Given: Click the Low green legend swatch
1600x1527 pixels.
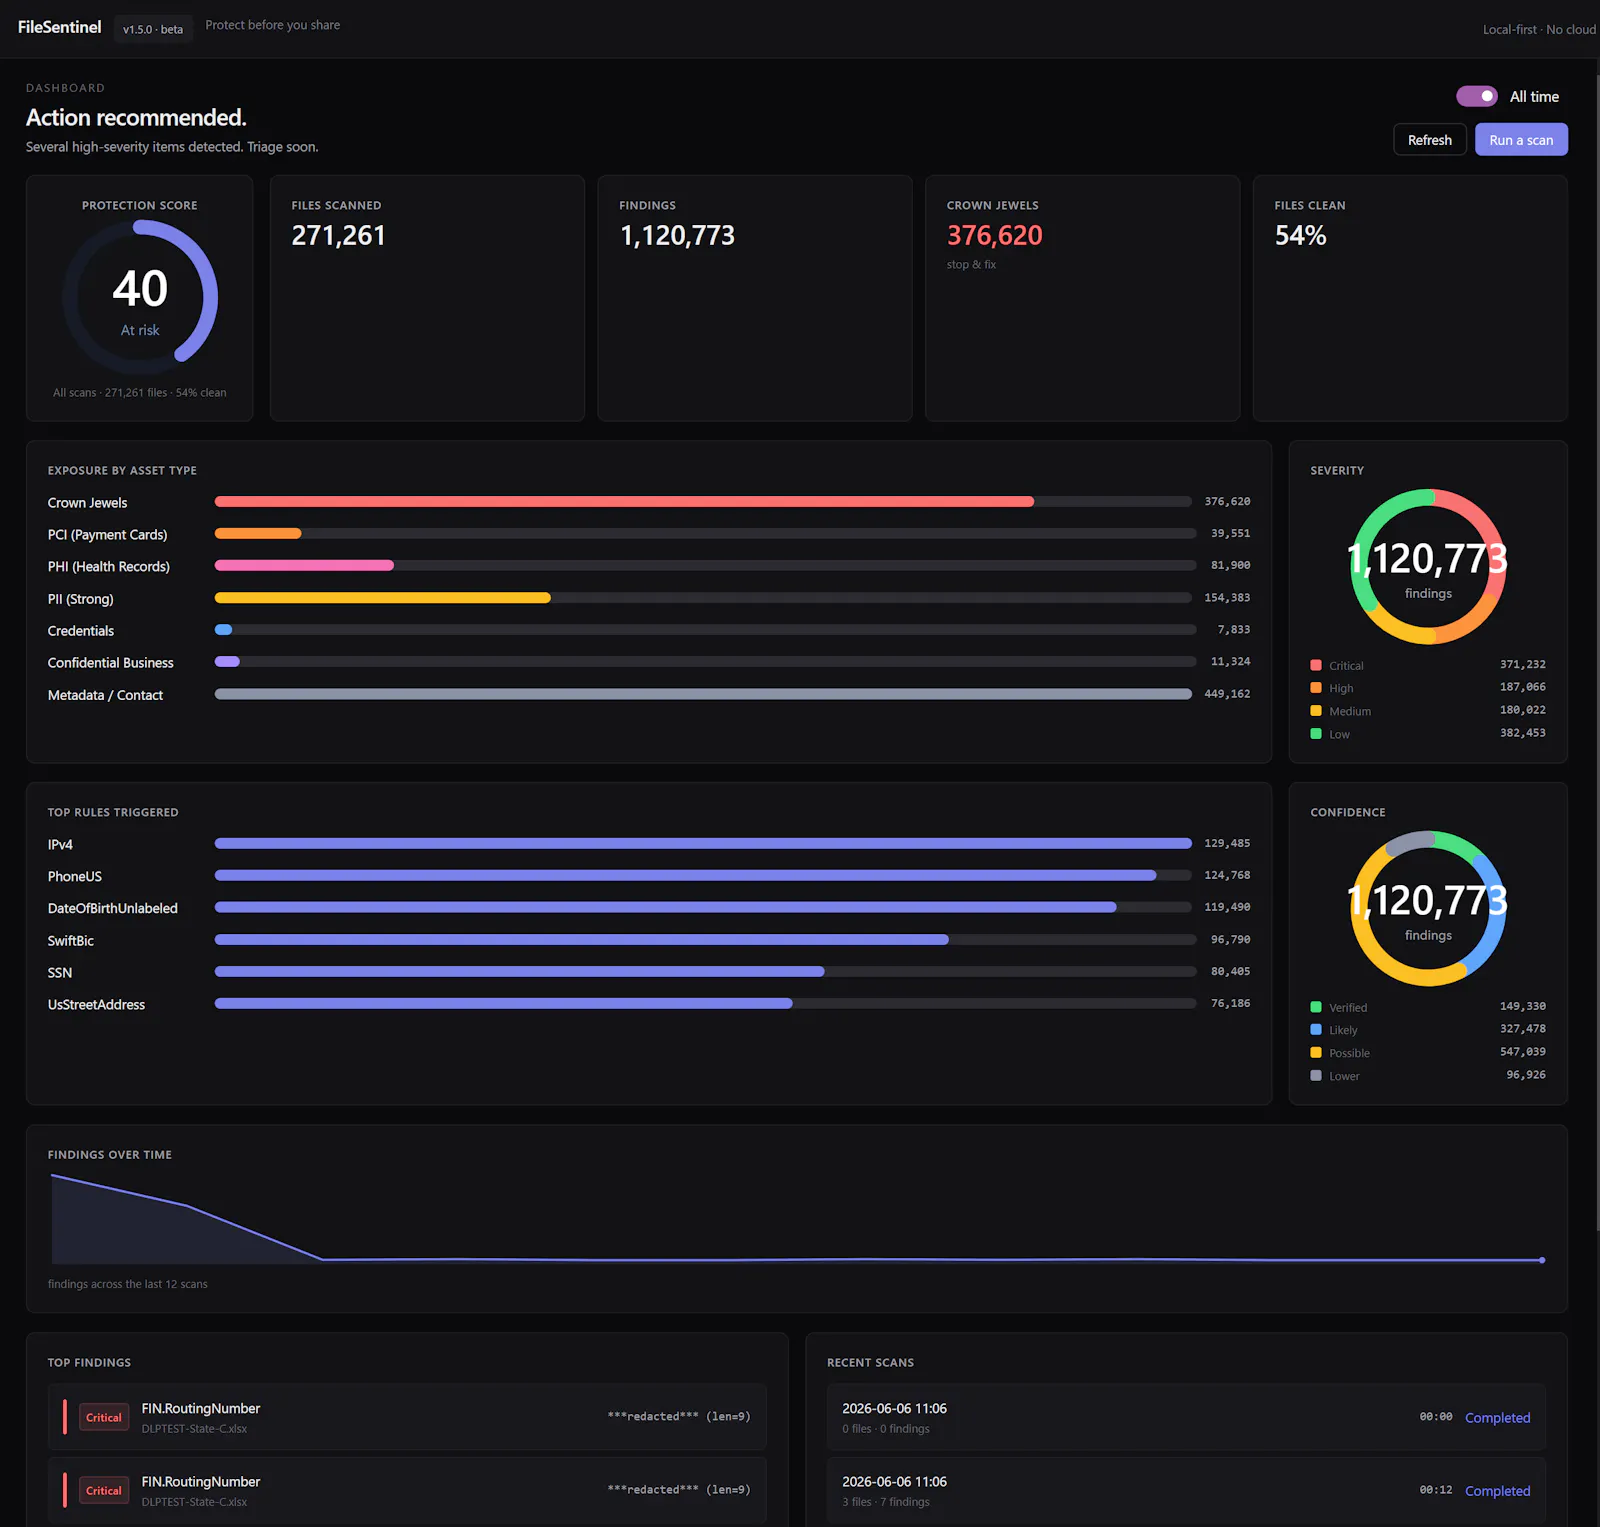Looking at the screenshot, I should [1316, 734].
